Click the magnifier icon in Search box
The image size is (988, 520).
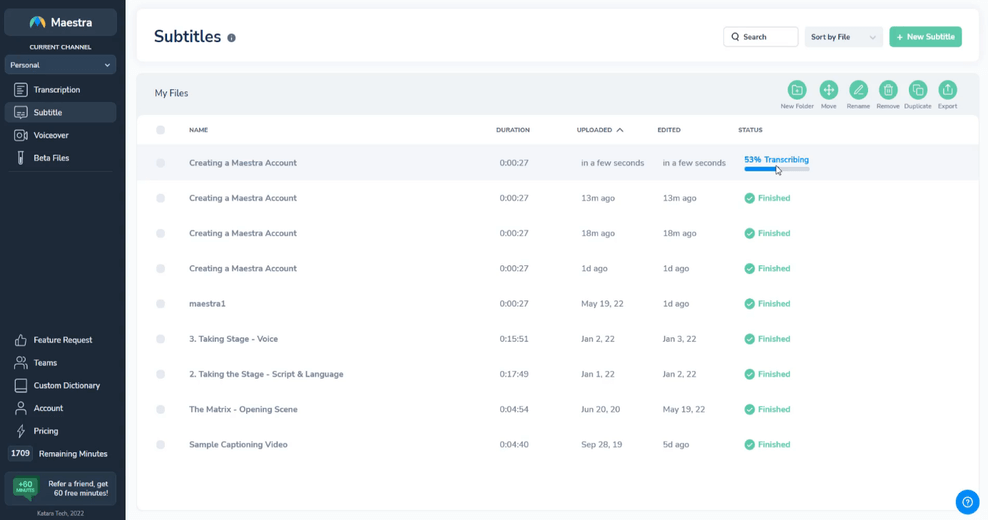735,37
